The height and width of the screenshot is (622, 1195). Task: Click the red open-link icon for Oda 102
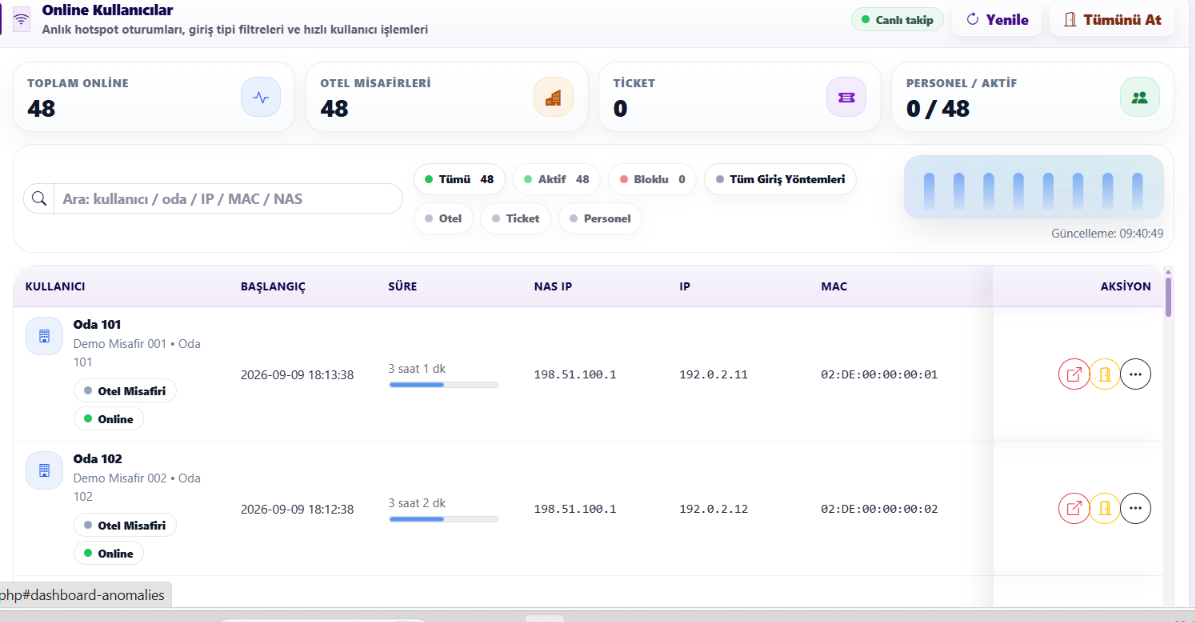pyautogui.click(x=1074, y=508)
